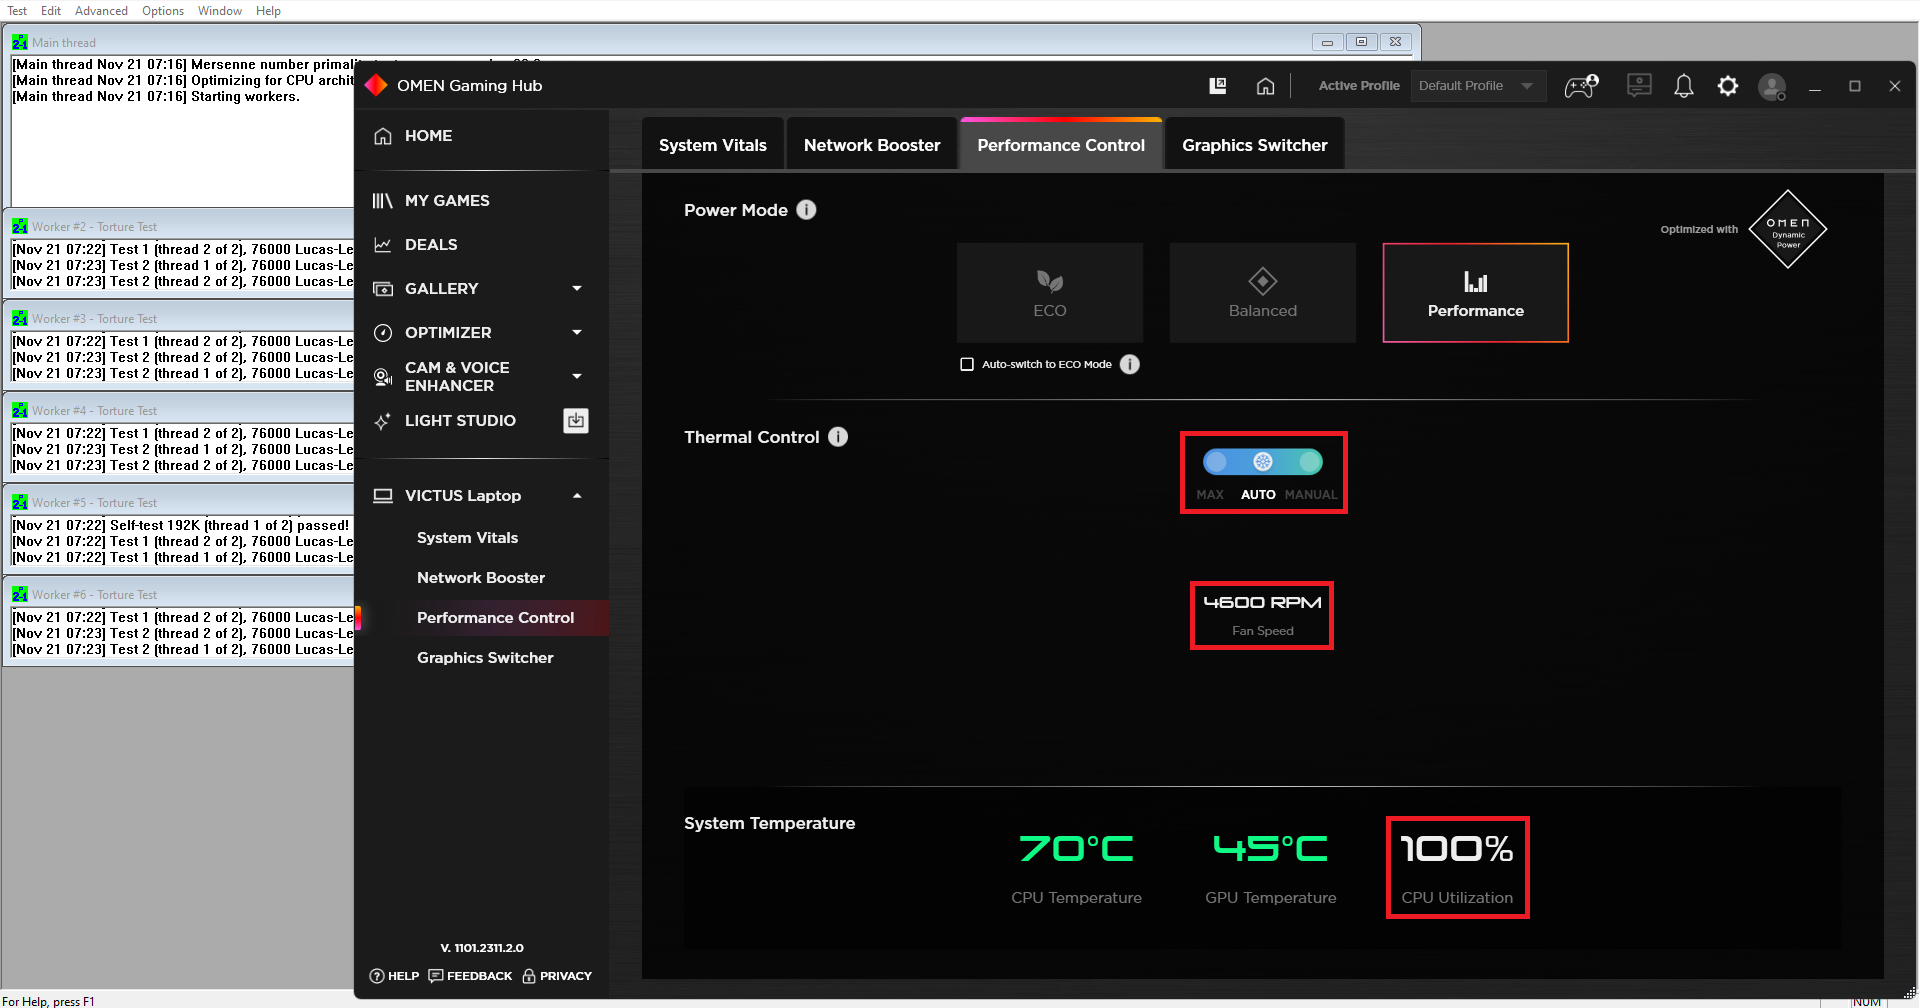Open the Advanced menu in Prime95

coord(101,11)
